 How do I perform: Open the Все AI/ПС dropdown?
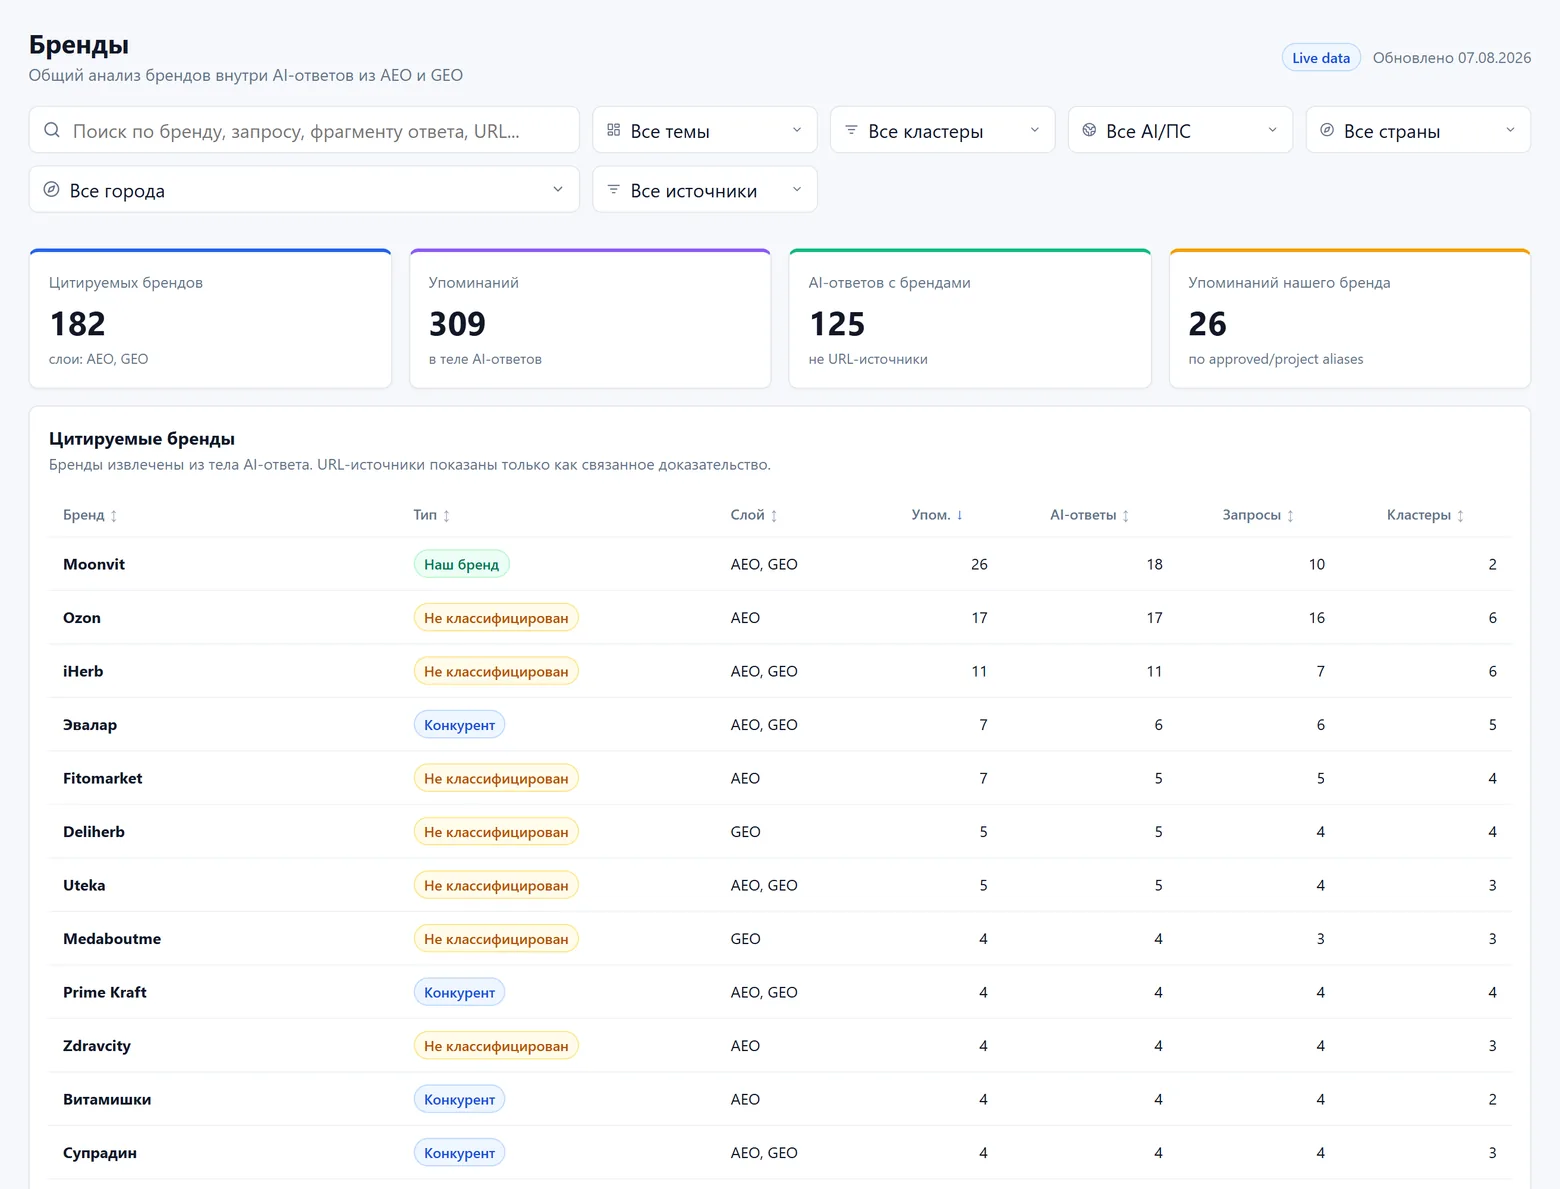pos(1181,130)
